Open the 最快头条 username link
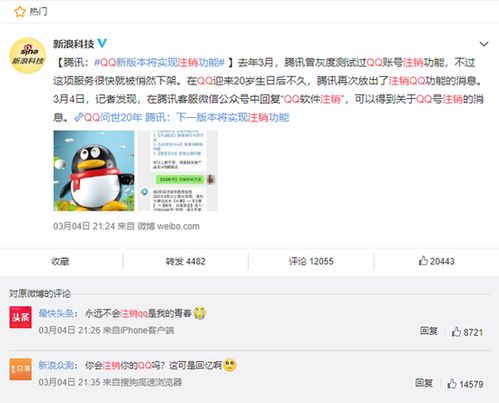 click(56, 313)
